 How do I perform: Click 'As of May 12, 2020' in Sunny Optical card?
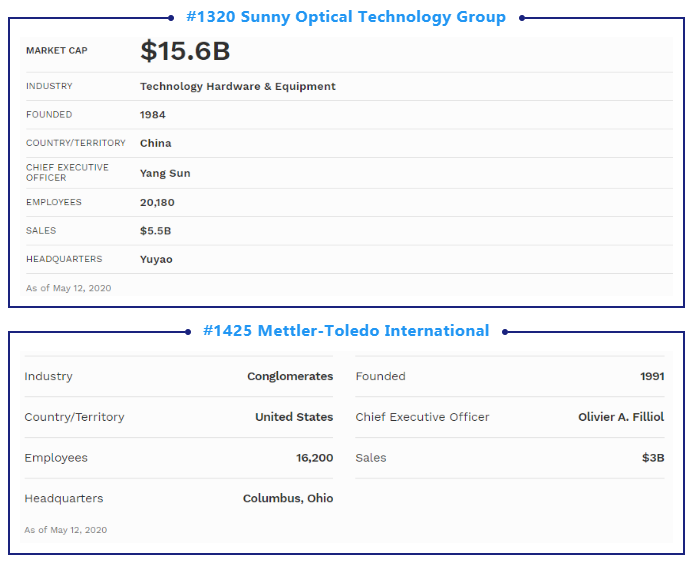click(68, 288)
